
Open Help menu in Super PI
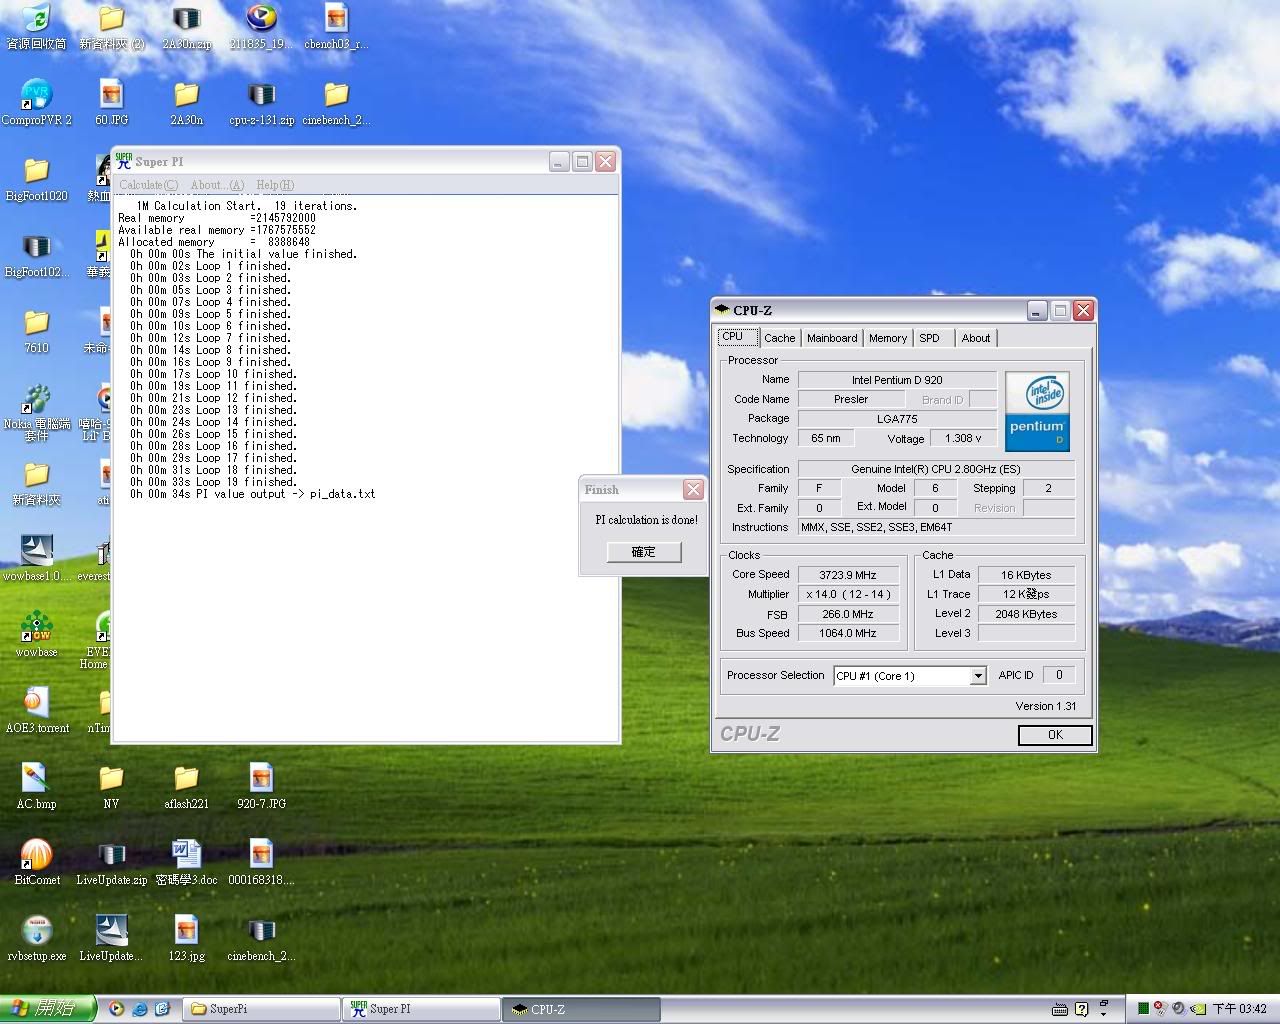pos(275,185)
